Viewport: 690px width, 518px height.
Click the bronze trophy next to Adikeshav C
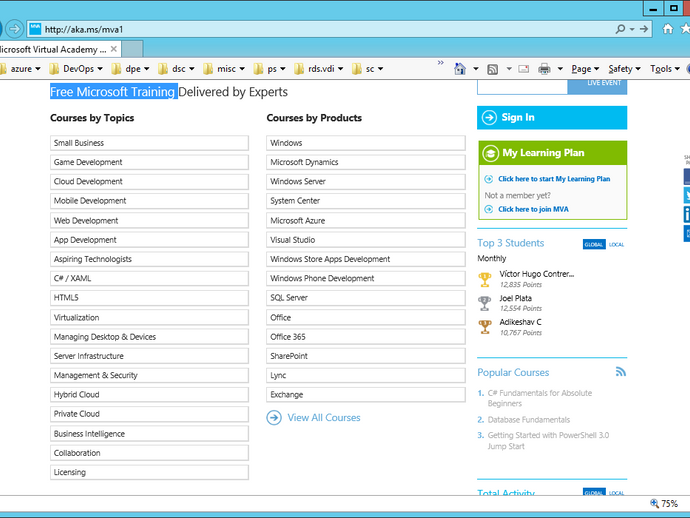tap(484, 327)
